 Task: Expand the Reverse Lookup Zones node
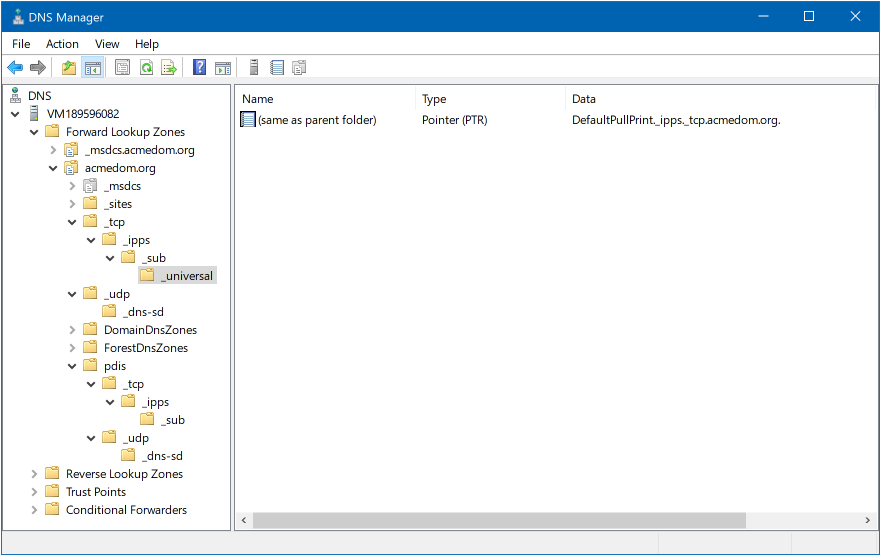click(35, 474)
